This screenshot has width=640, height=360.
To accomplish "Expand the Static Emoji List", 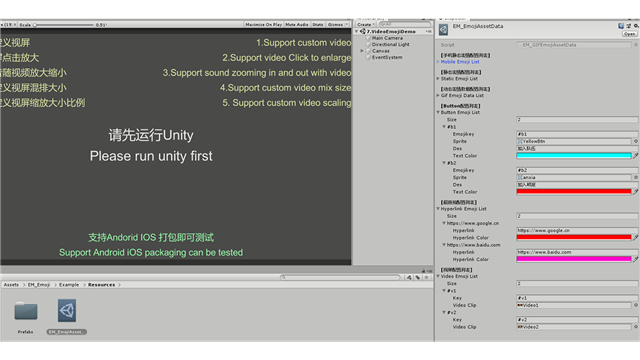I will [438, 79].
